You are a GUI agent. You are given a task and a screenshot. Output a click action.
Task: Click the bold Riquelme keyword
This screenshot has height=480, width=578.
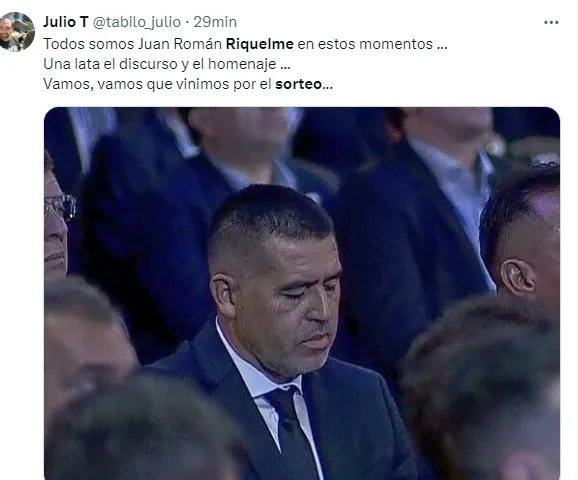[260, 44]
